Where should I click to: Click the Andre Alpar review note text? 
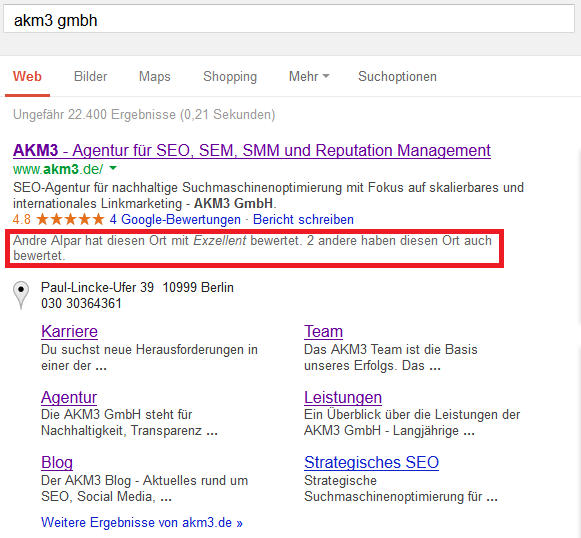(252, 248)
